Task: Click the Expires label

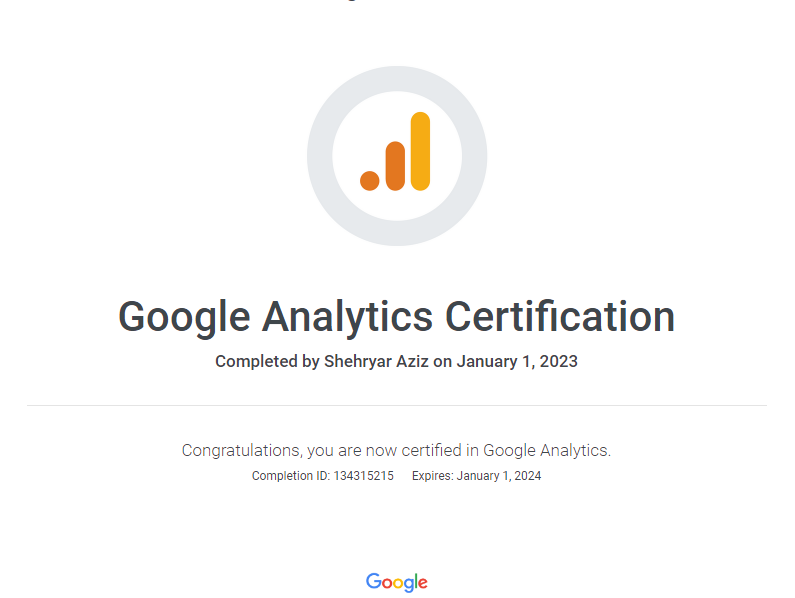Action: point(432,476)
